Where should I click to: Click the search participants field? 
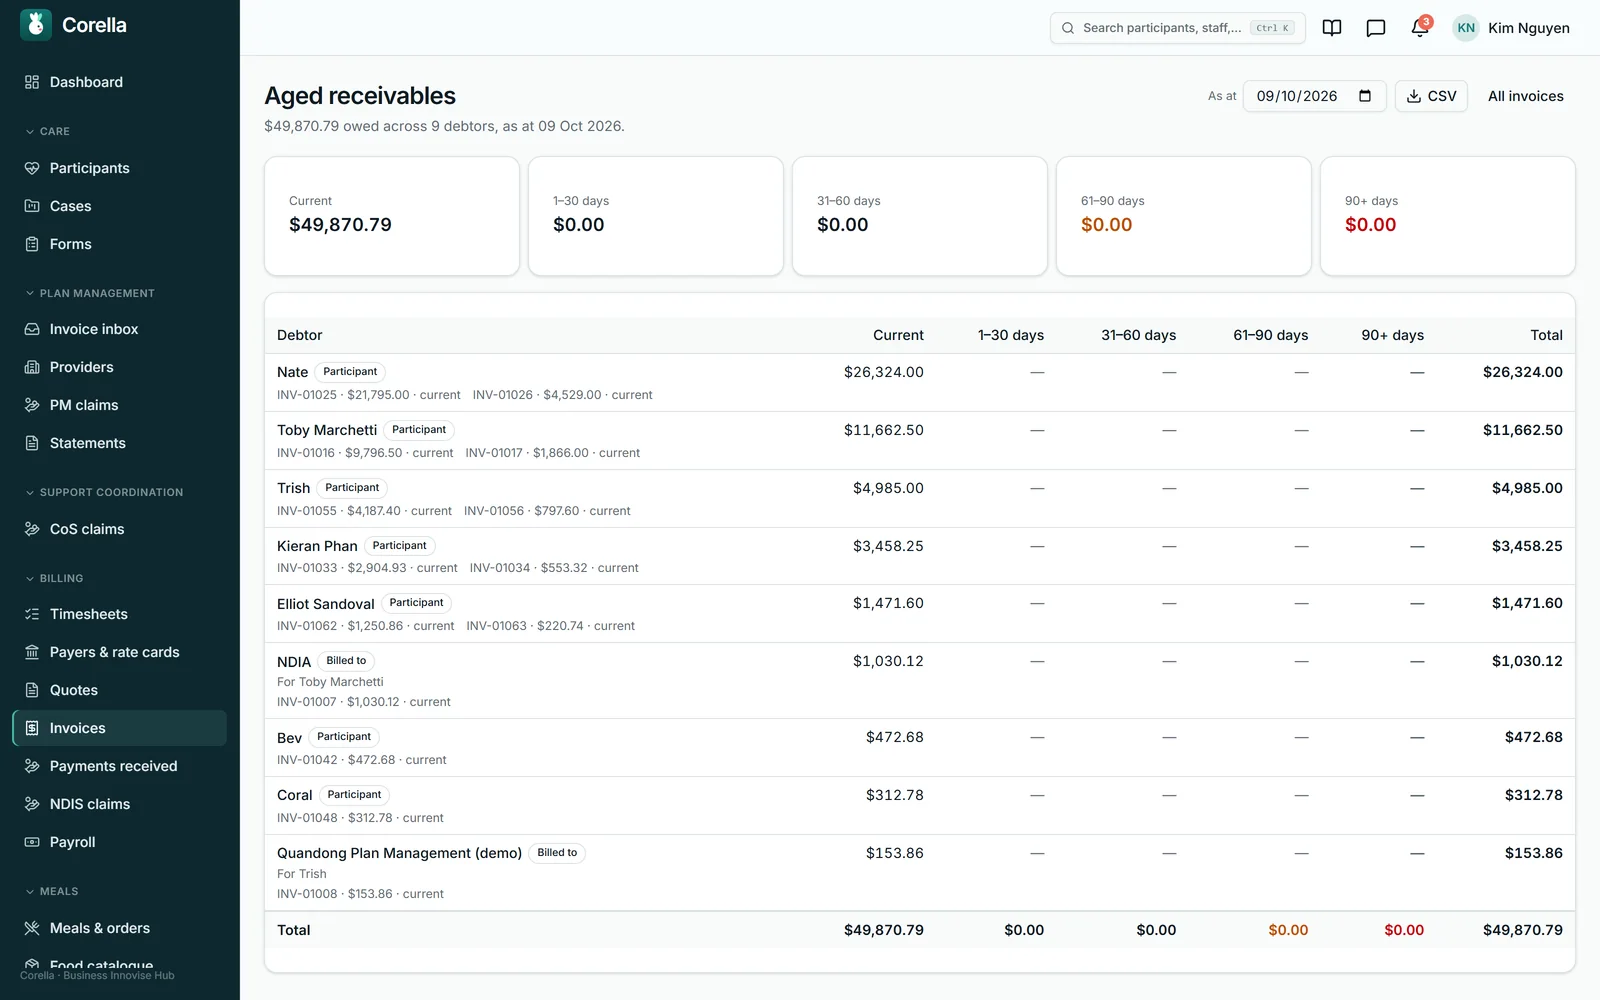[1177, 28]
